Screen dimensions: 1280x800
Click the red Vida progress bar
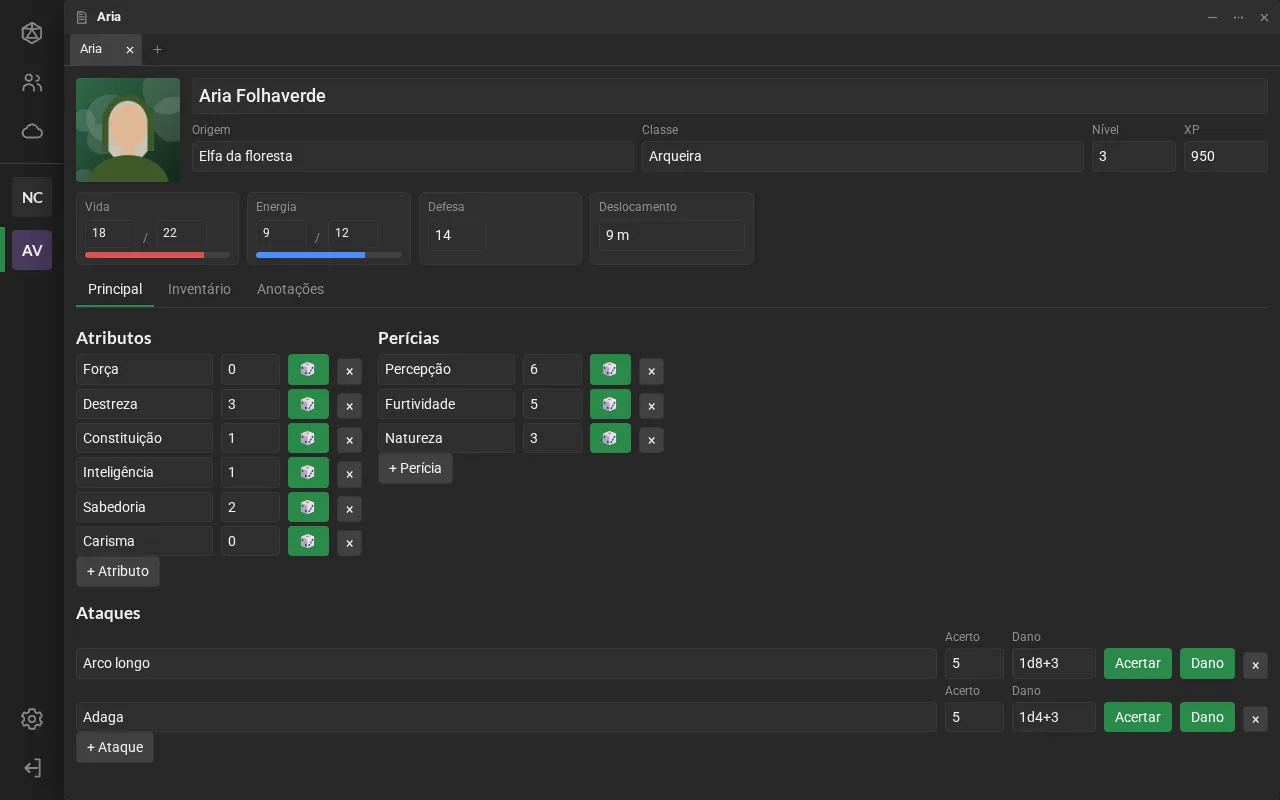157,255
